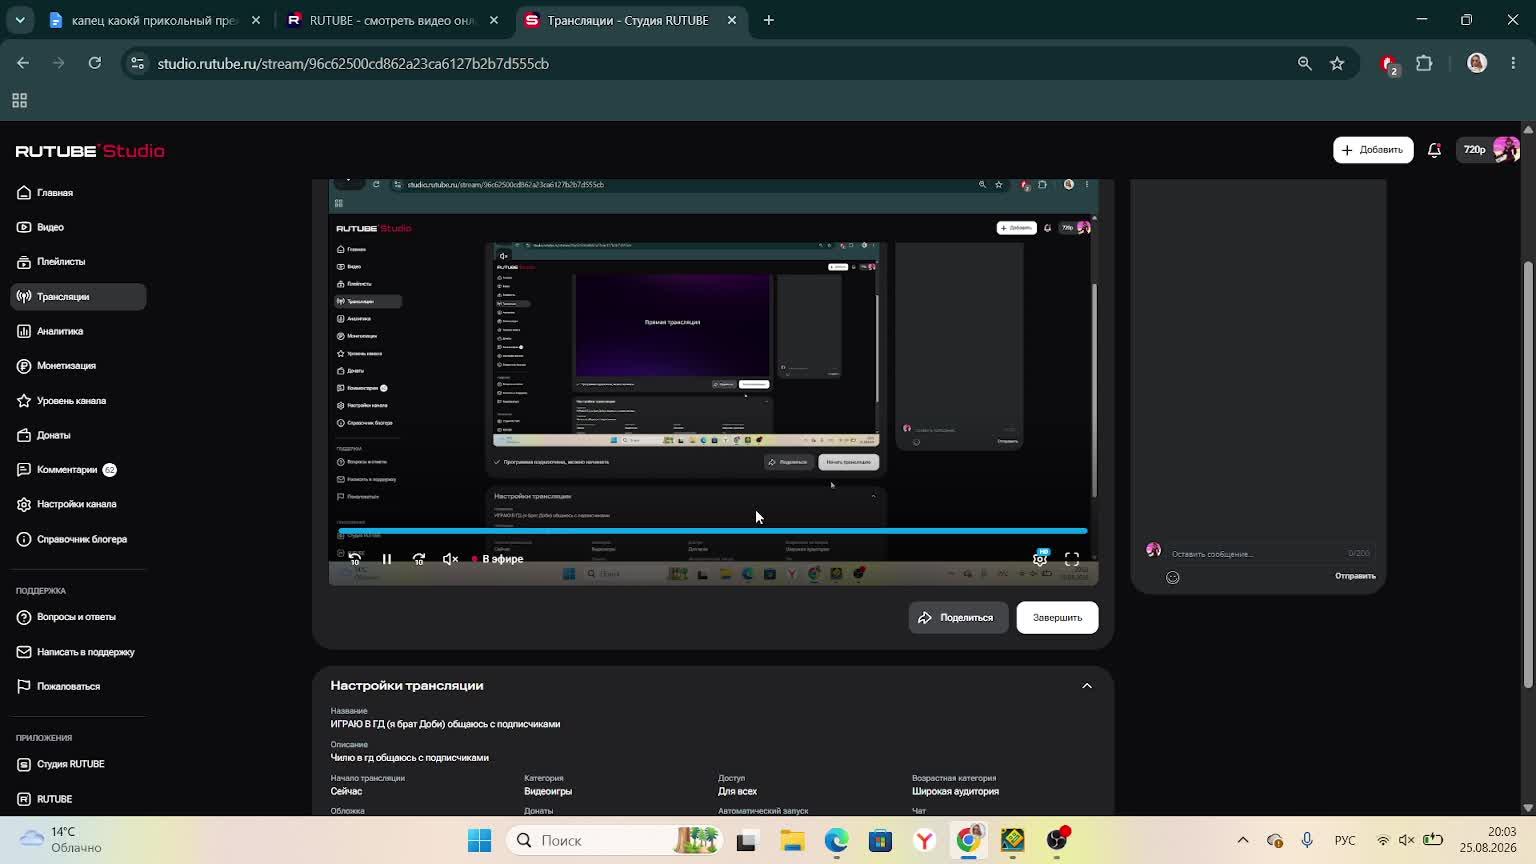
Task: Open the apps grid in bookmarks bar
Action: (x=19, y=101)
